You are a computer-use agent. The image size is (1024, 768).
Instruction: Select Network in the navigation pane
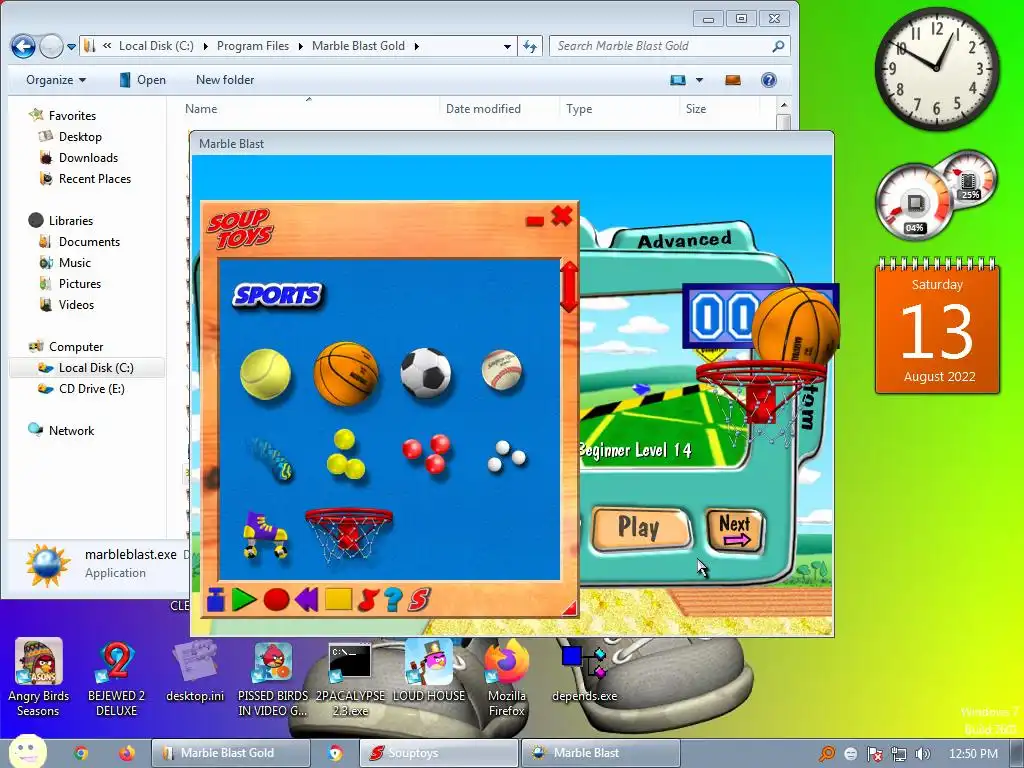pyautogui.click(x=71, y=430)
